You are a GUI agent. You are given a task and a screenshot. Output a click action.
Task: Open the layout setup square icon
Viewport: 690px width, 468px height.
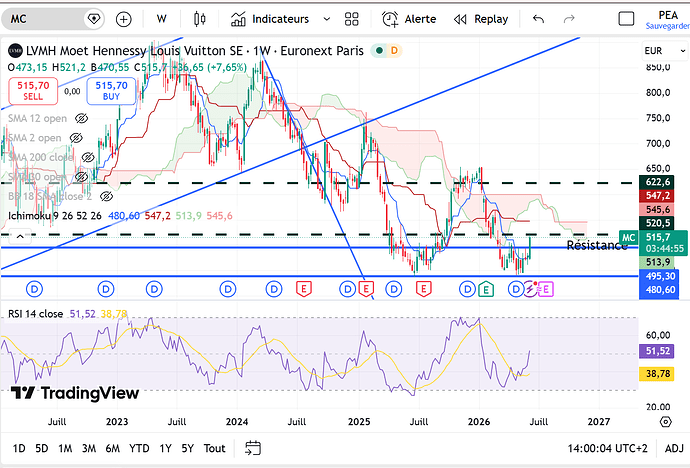[626, 19]
